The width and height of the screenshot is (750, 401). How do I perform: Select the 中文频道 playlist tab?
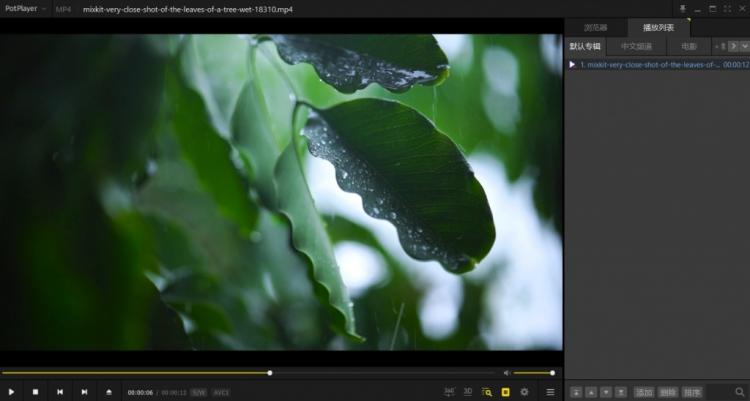[636, 46]
